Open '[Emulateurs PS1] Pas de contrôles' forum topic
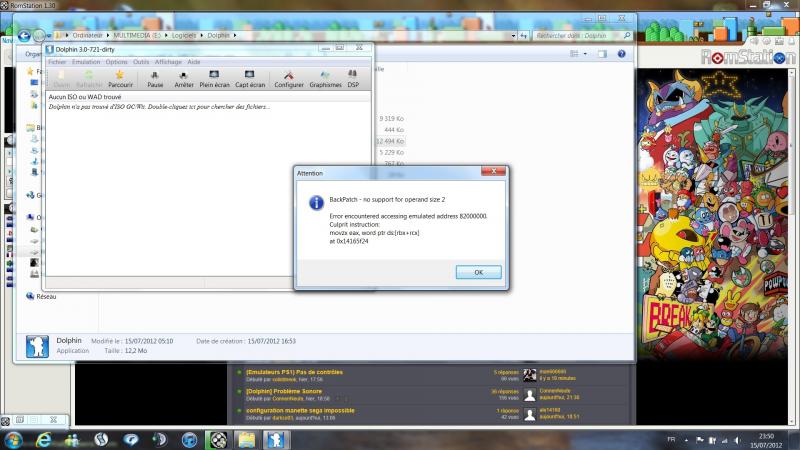The height and width of the screenshot is (450, 800). point(294,372)
